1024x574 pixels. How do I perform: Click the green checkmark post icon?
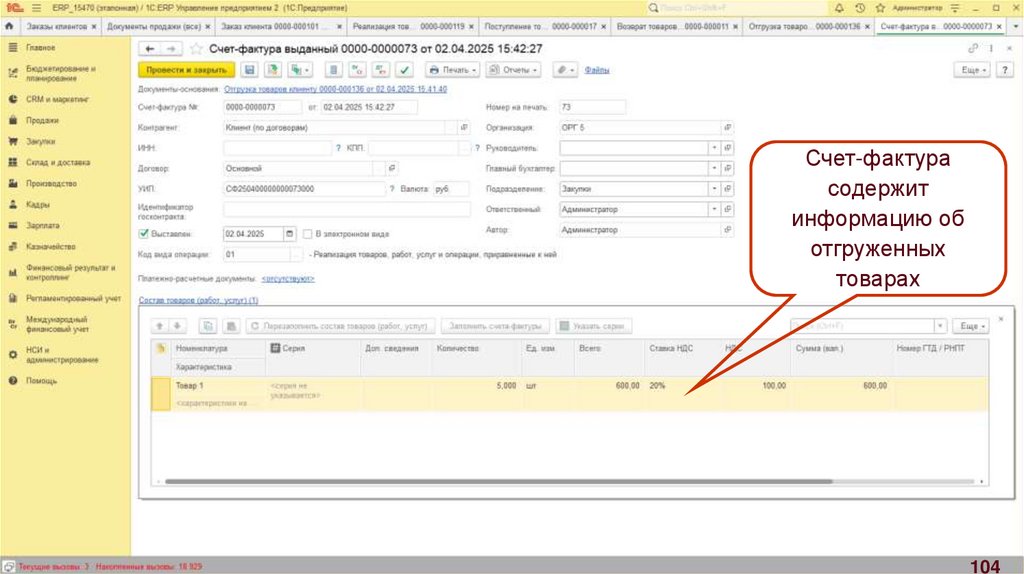coord(404,70)
